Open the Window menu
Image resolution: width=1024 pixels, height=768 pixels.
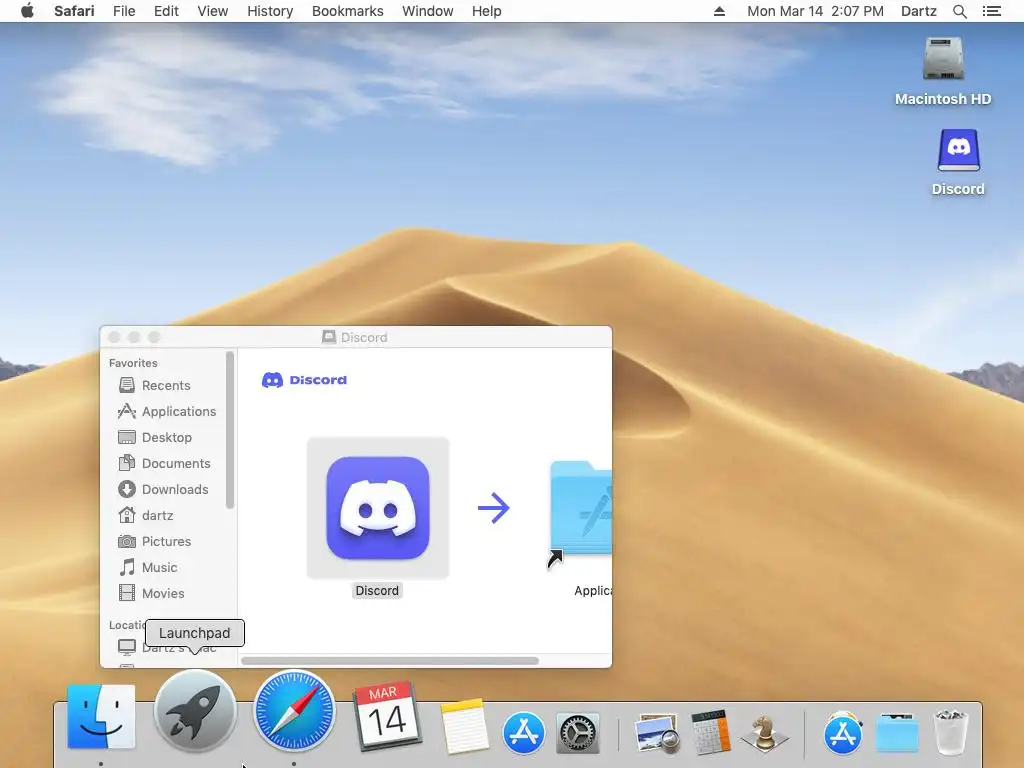(427, 11)
